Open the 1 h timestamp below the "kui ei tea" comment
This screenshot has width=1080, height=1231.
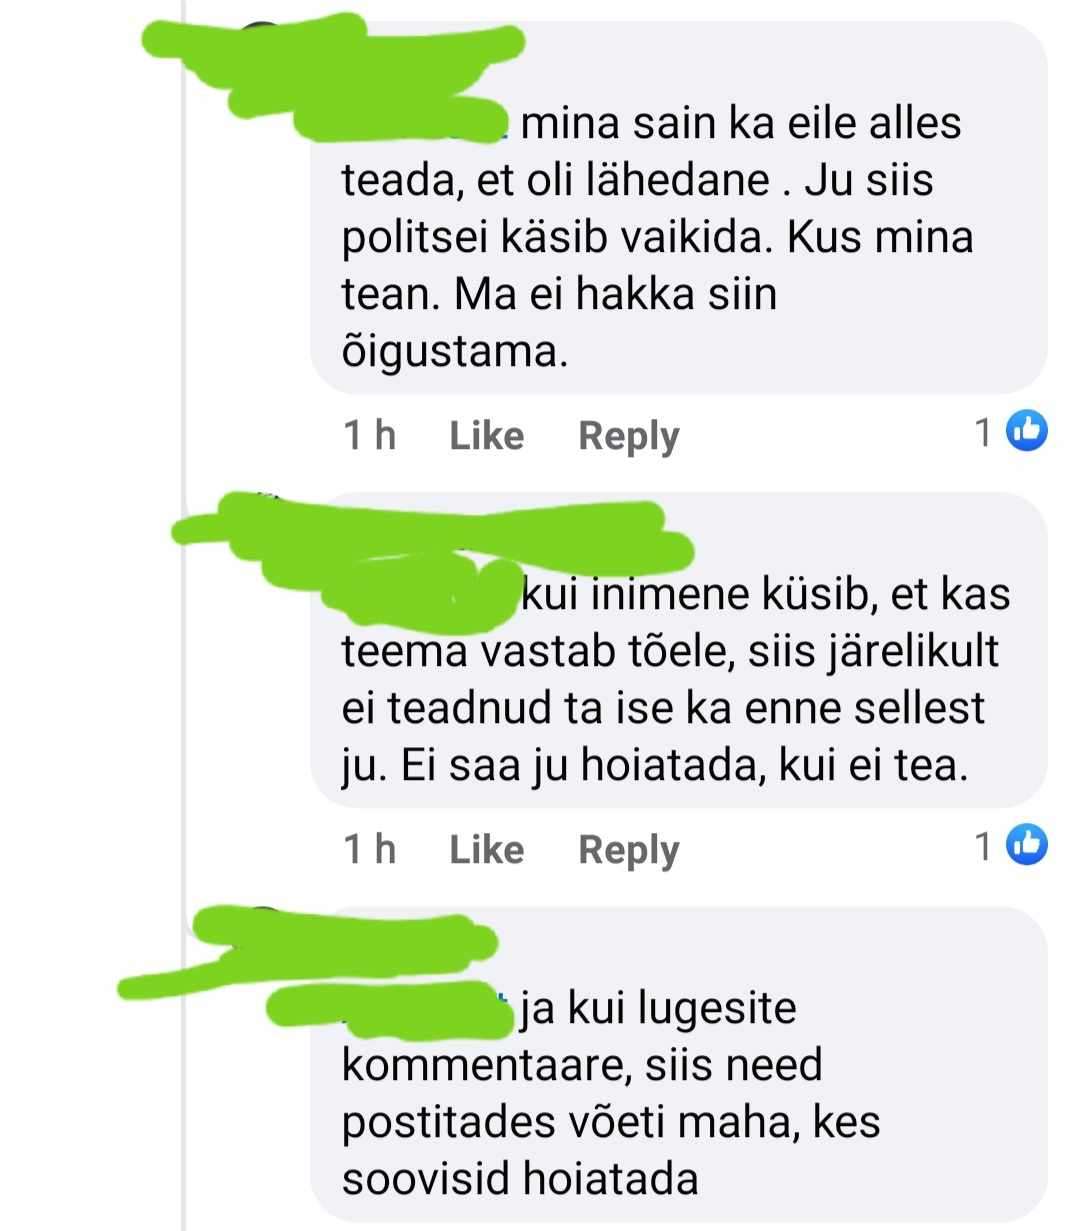tap(369, 849)
